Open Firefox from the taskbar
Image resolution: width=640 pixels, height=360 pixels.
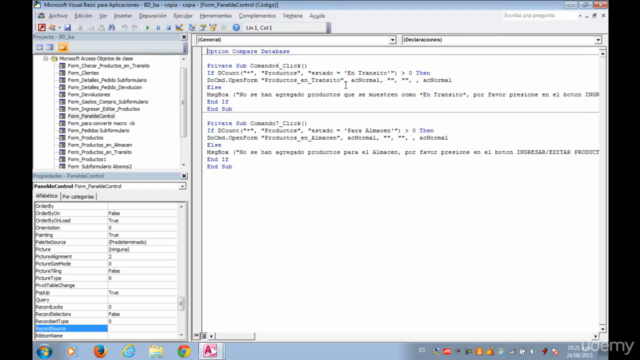tap(100, 351)
